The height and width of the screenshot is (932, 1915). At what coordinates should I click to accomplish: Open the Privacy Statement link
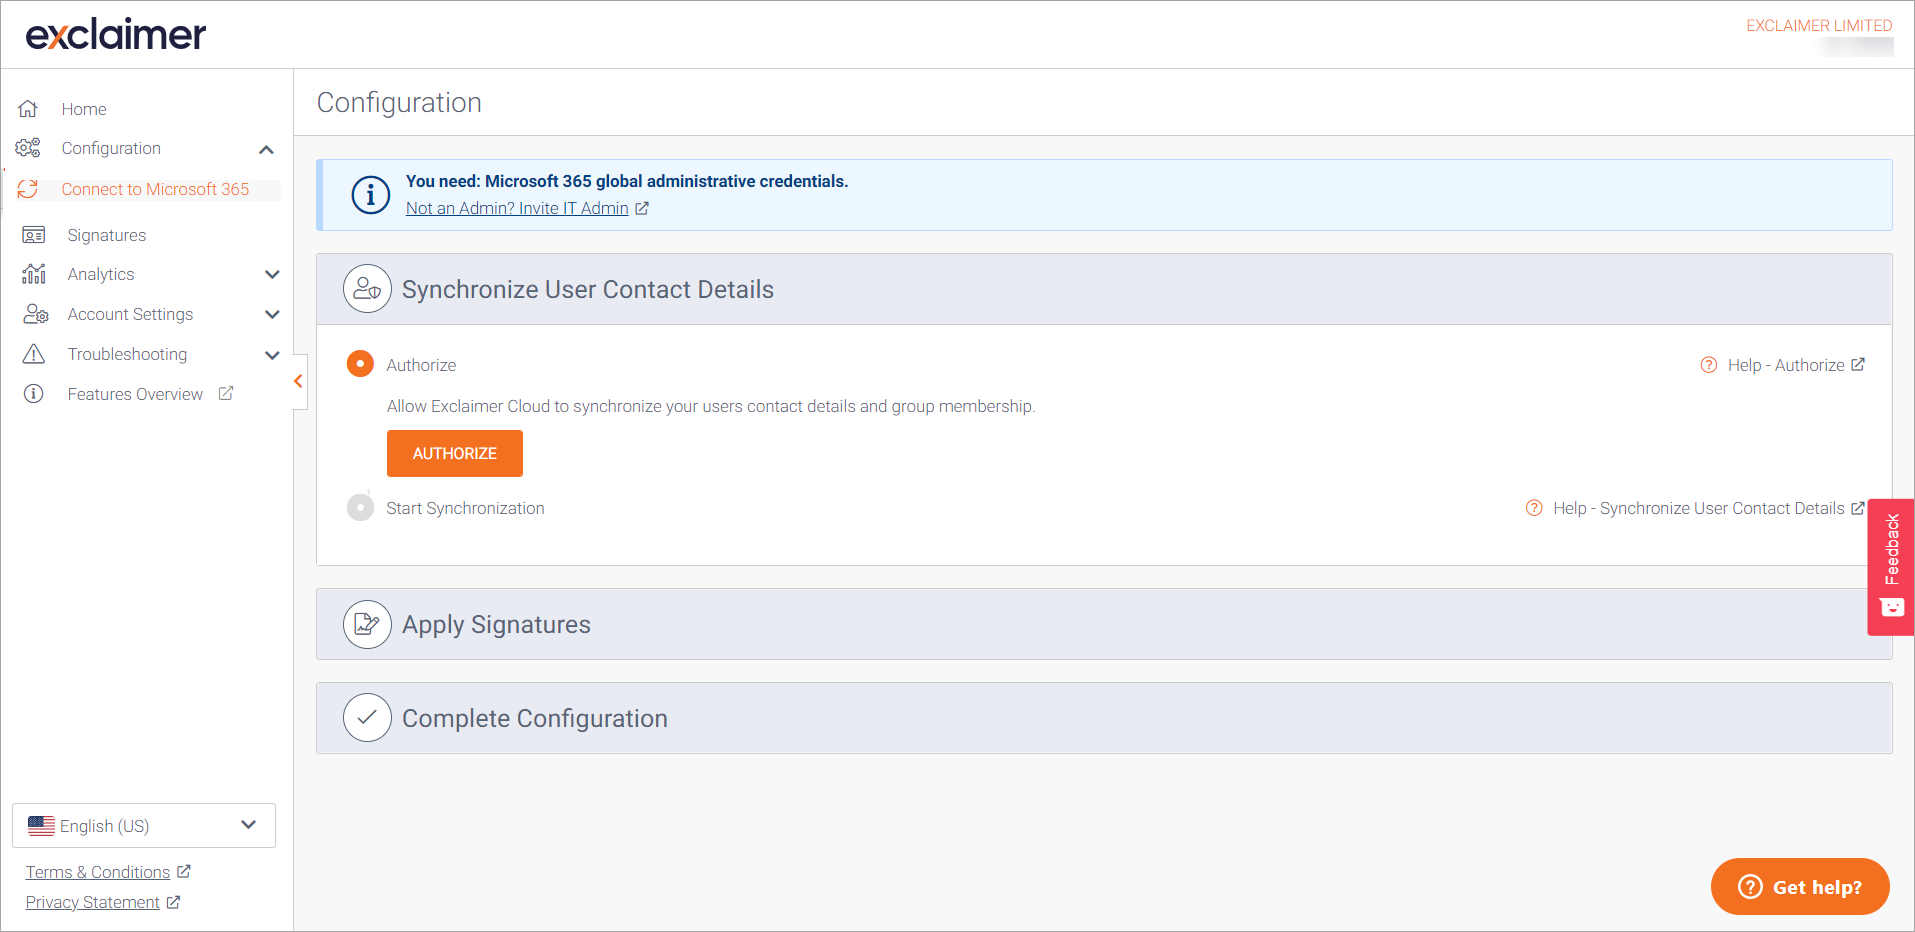point(93,902)
